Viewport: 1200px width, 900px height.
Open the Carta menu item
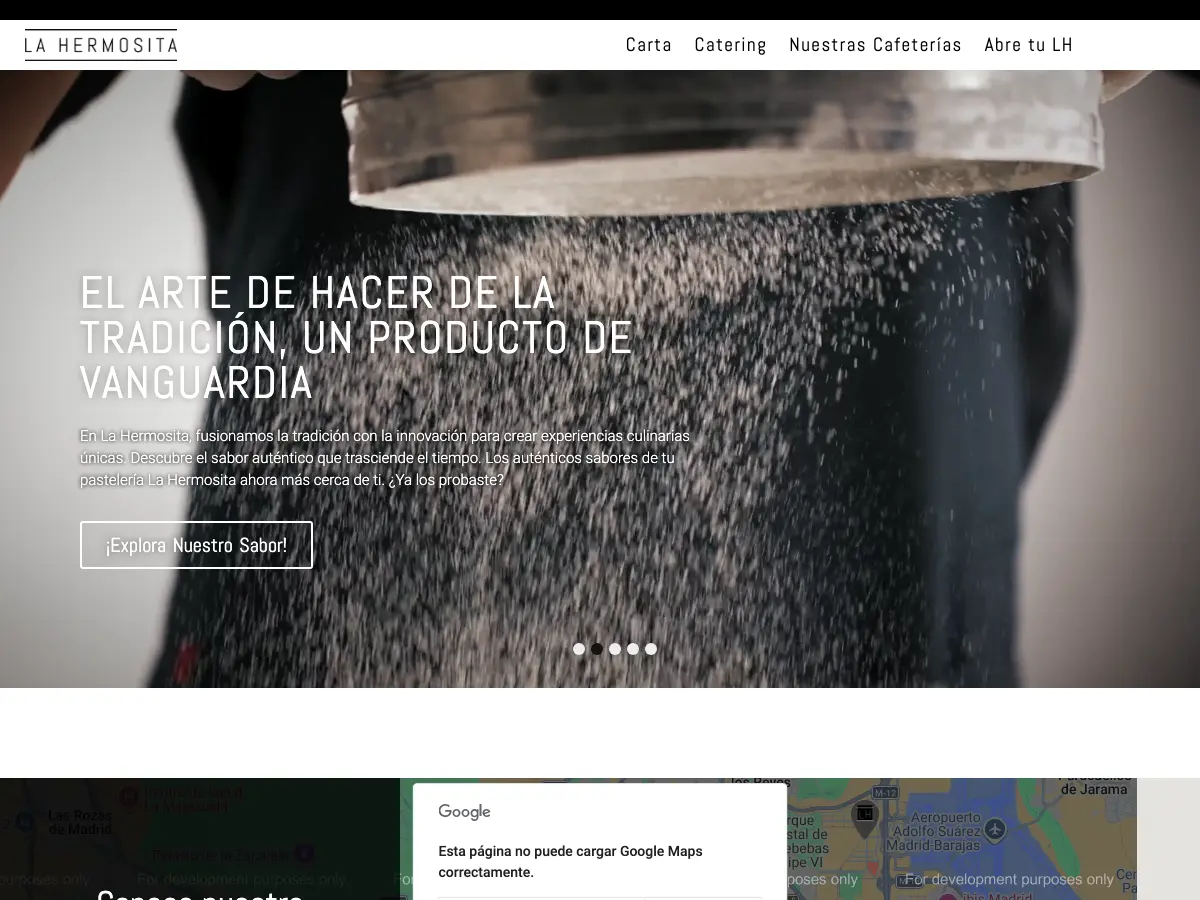[649, 45]
